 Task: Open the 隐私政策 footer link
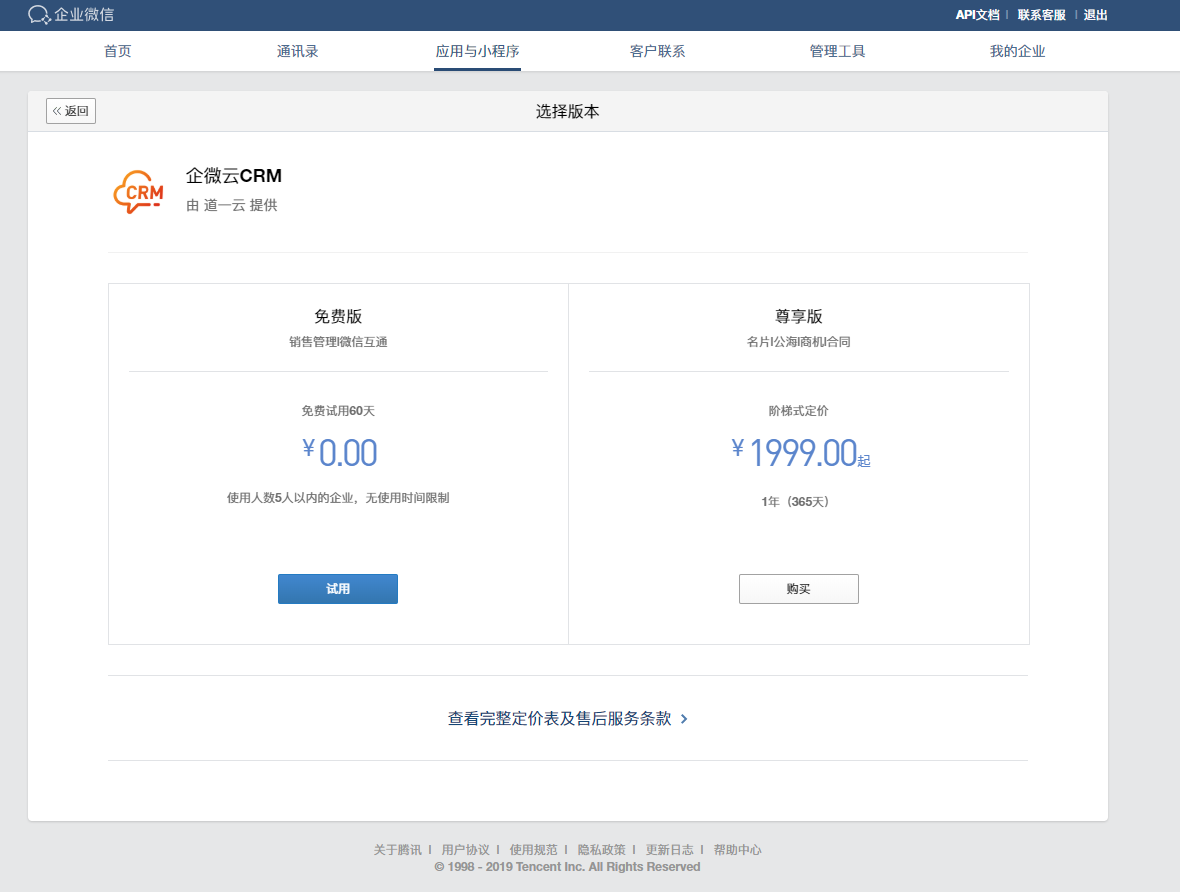(x=601, y=850)
